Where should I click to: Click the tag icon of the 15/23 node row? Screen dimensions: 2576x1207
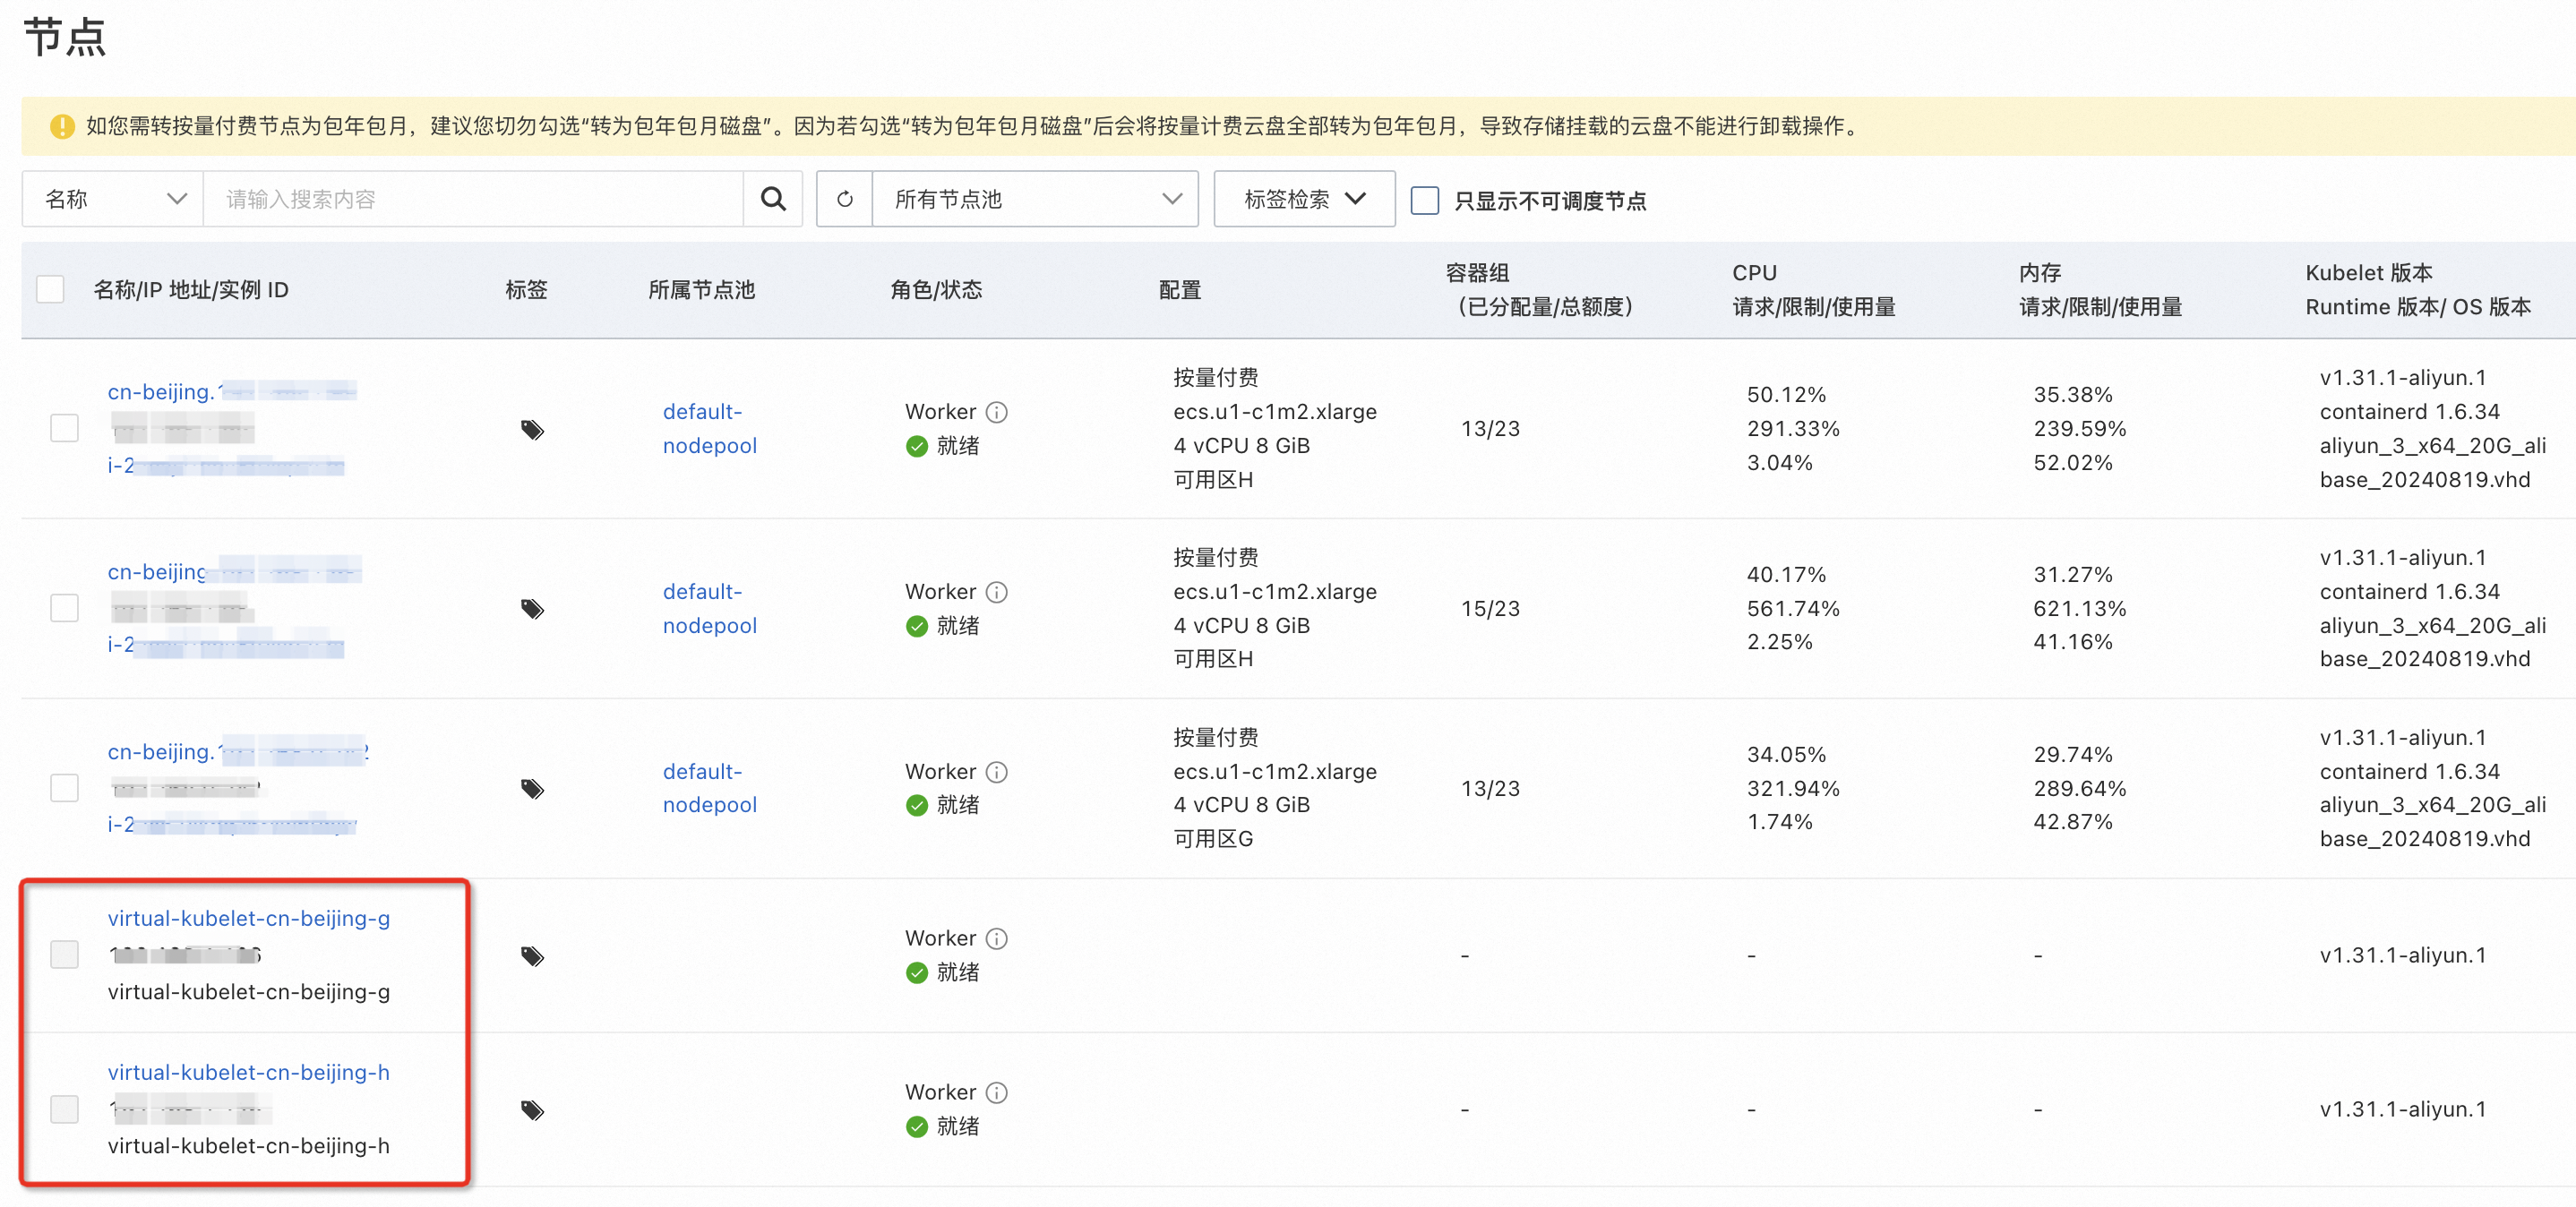(532, 609)
